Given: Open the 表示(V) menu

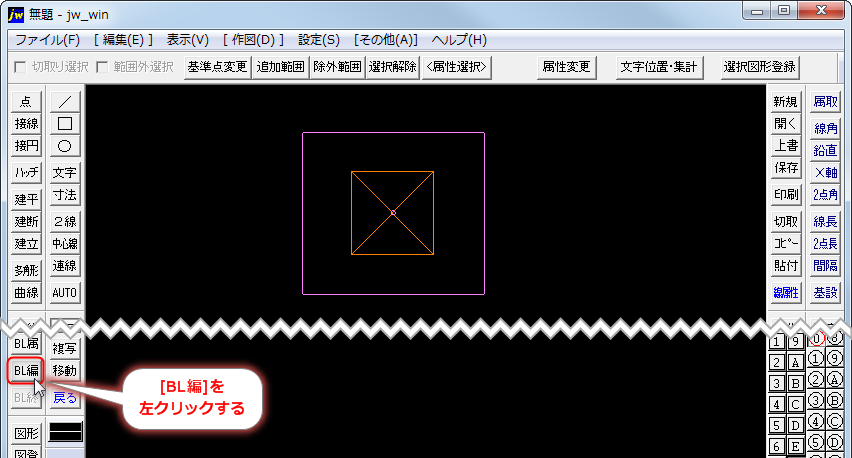Looking at the screenshot, I should 187,40.
